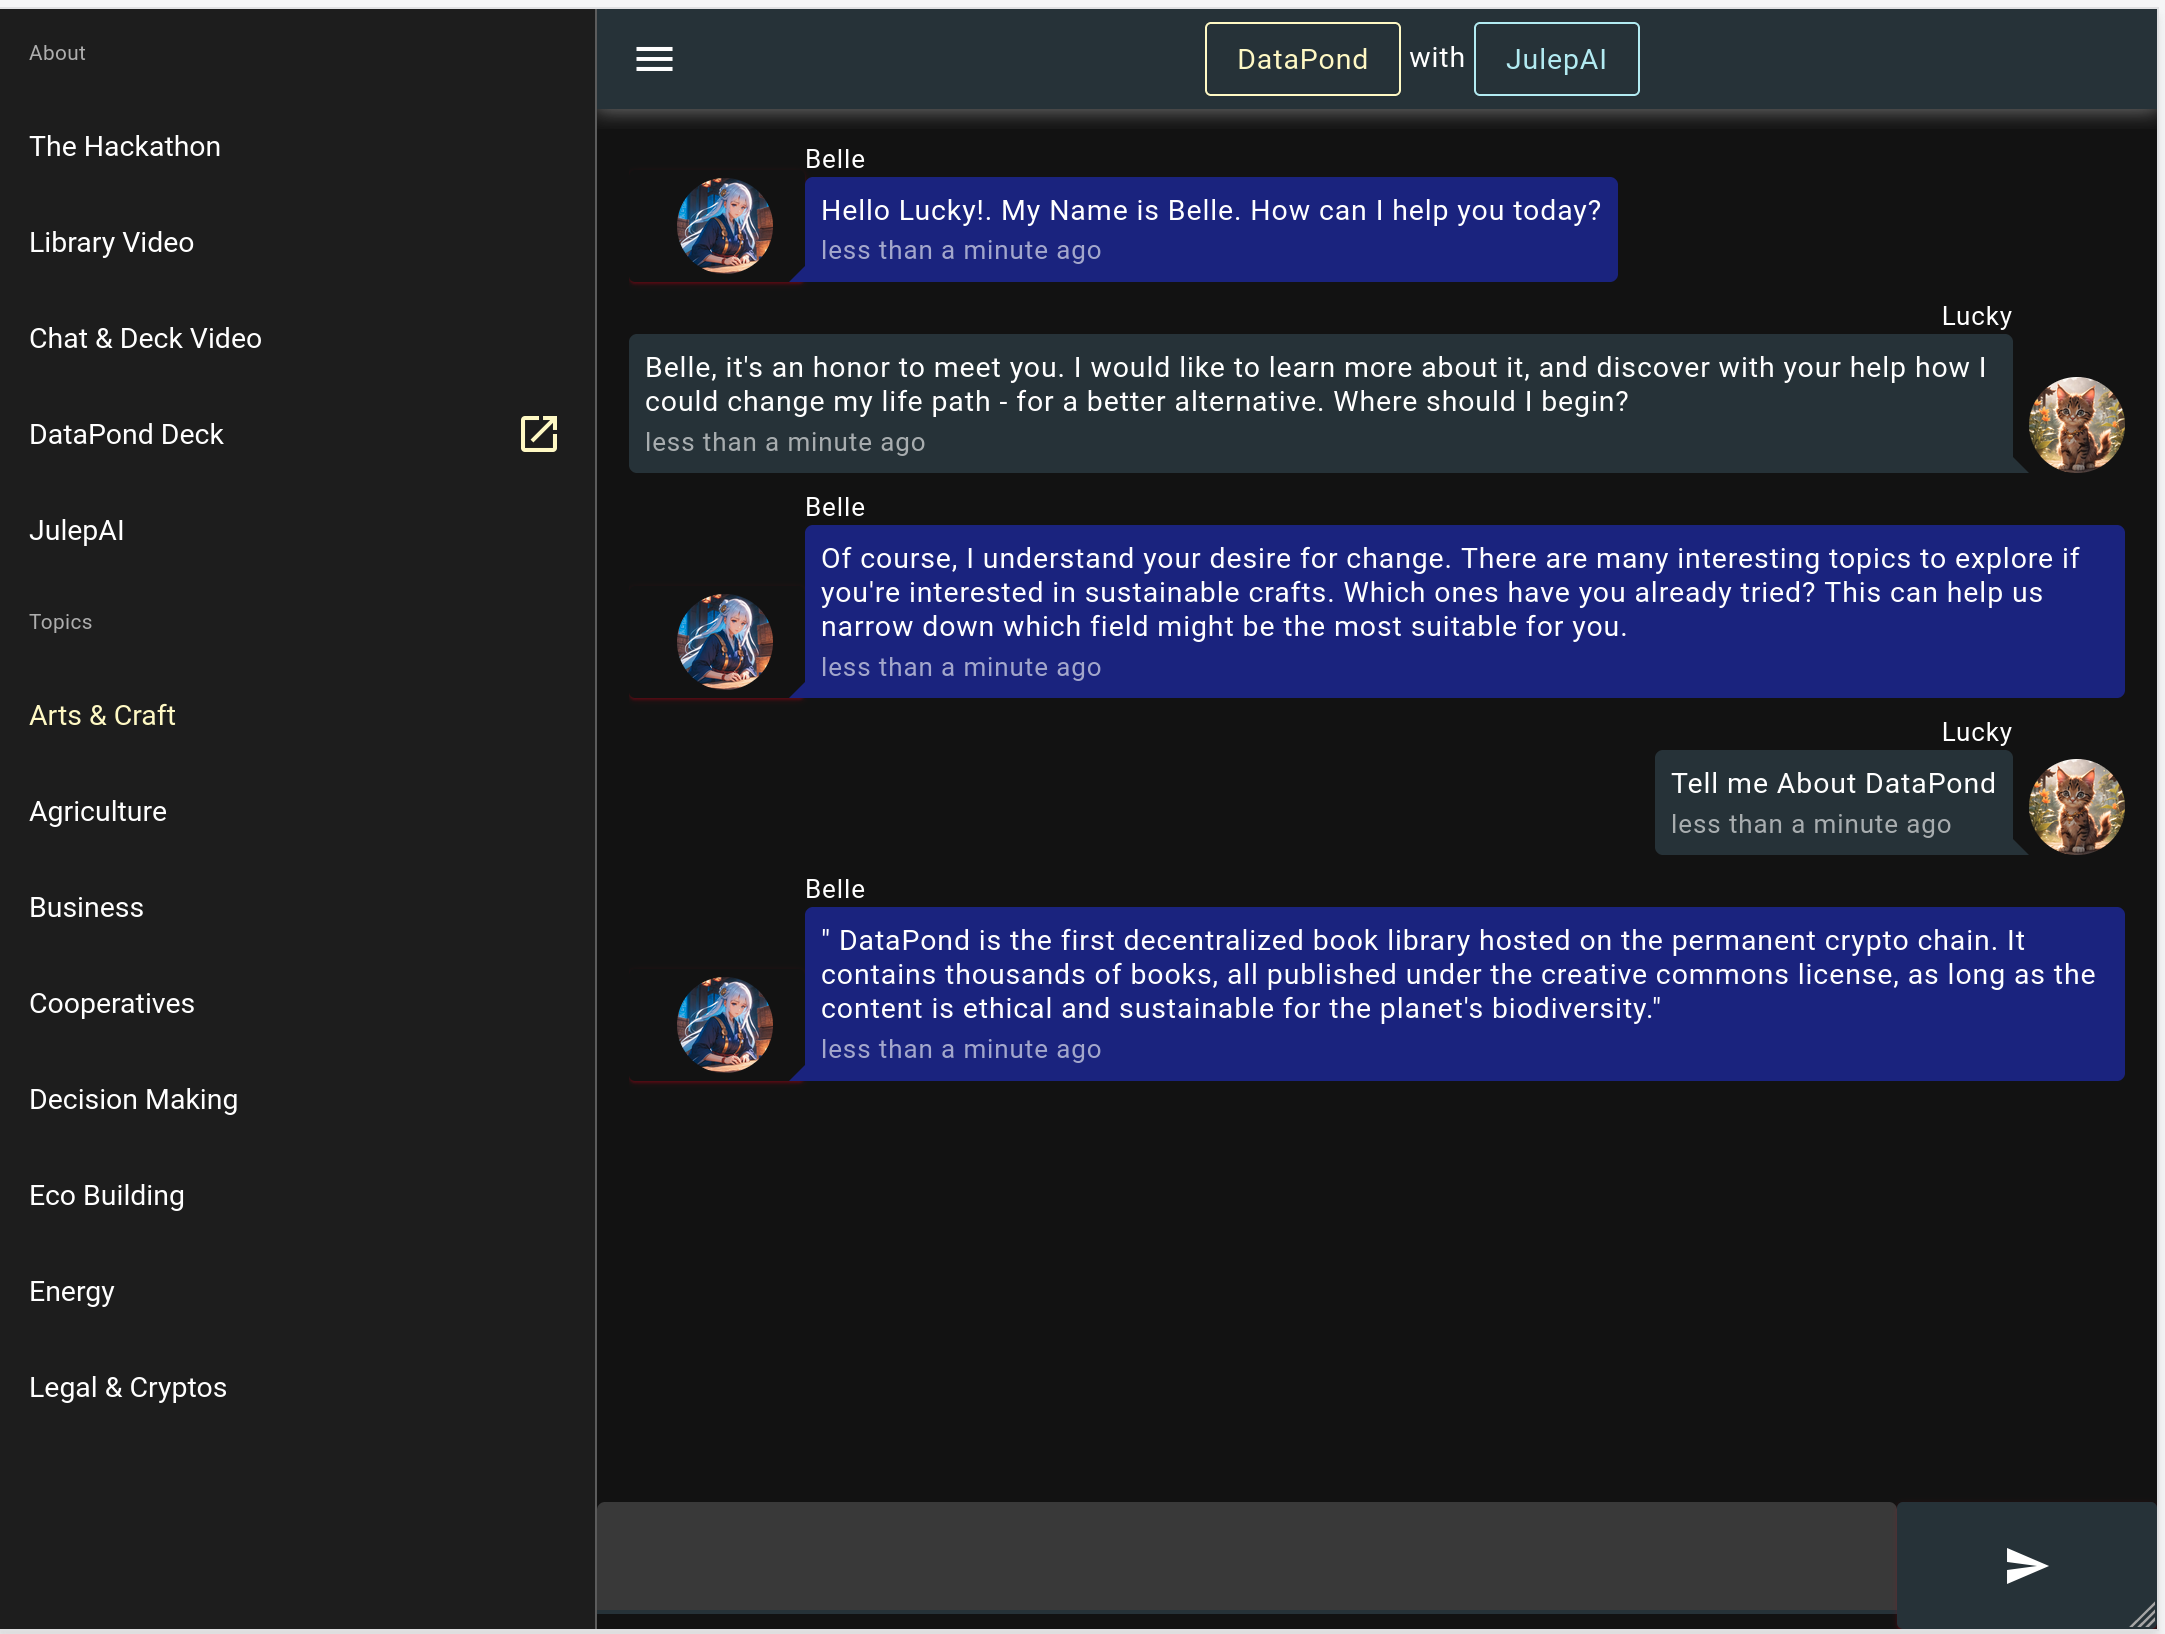Select the Cooperatives topic
This screenshot has width=2165, height=1634.
coord(112,1003)
